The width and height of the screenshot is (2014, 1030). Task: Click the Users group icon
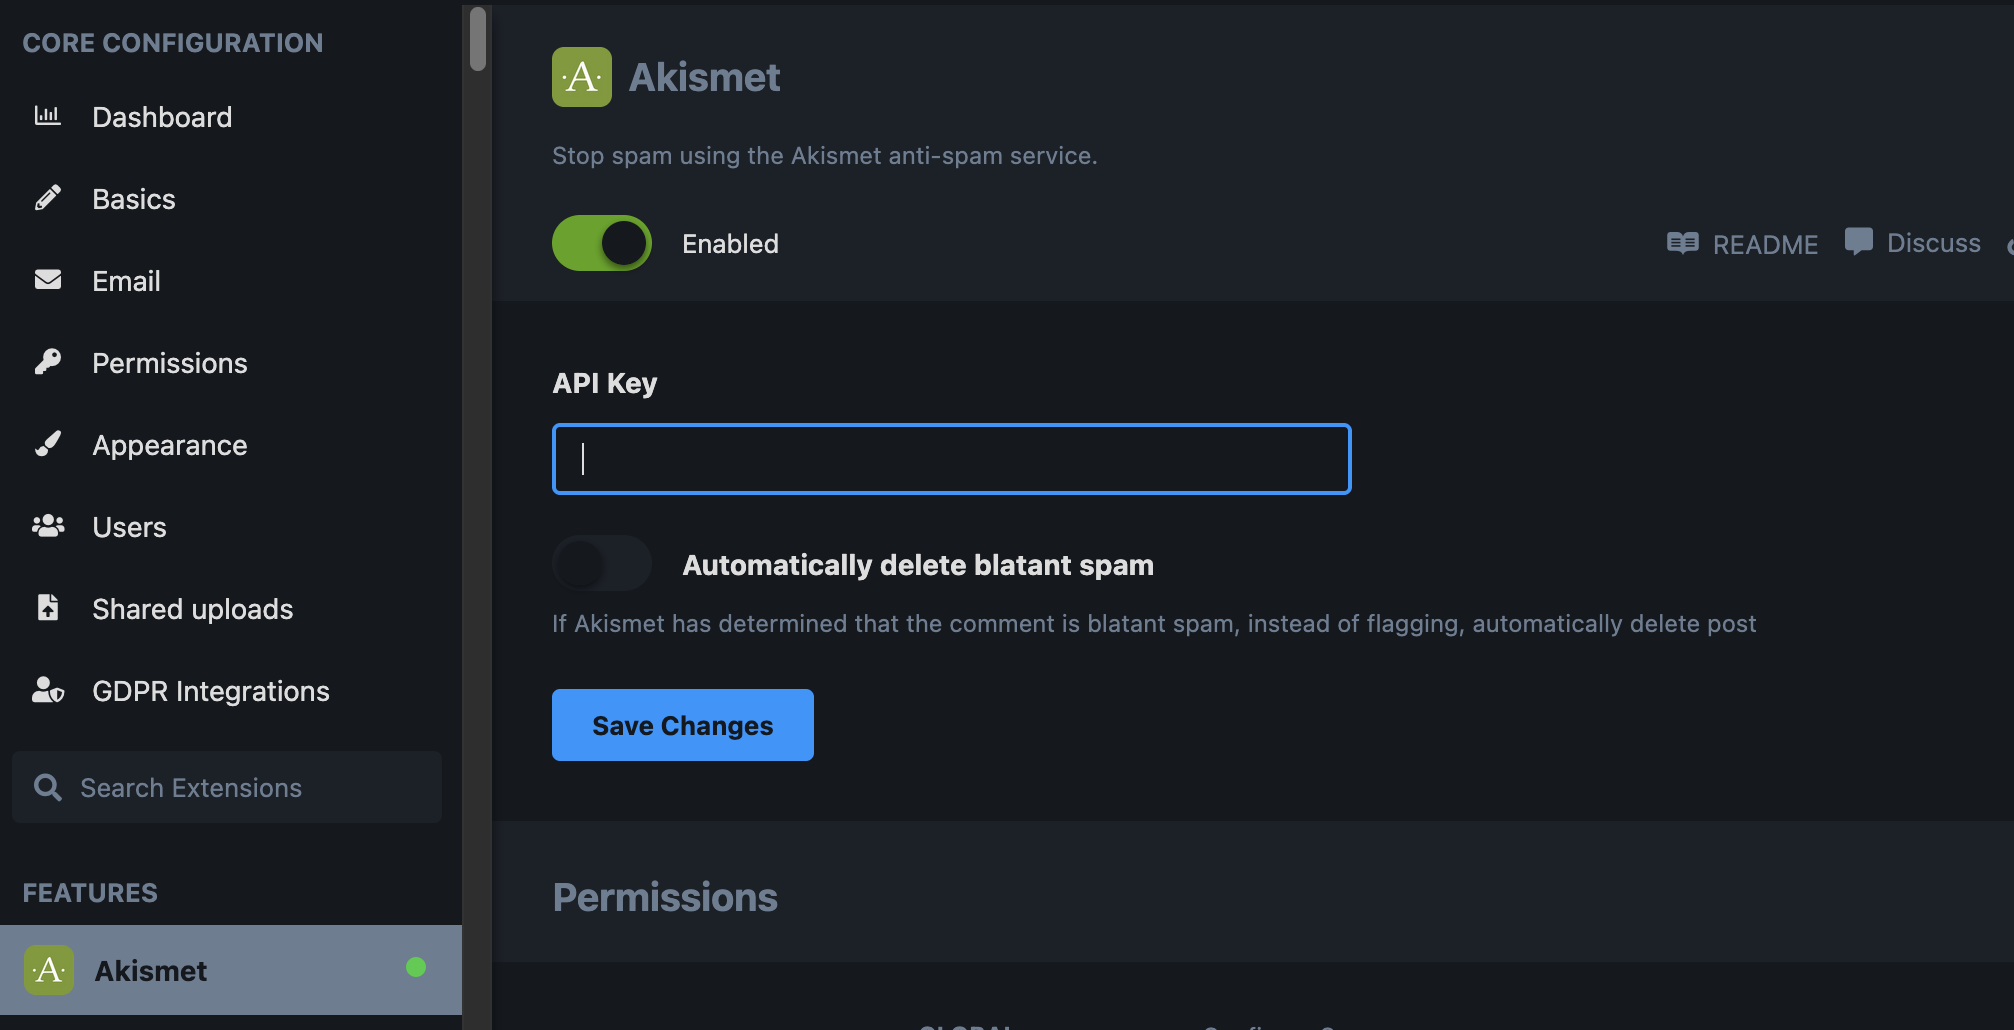coord(48,526)
